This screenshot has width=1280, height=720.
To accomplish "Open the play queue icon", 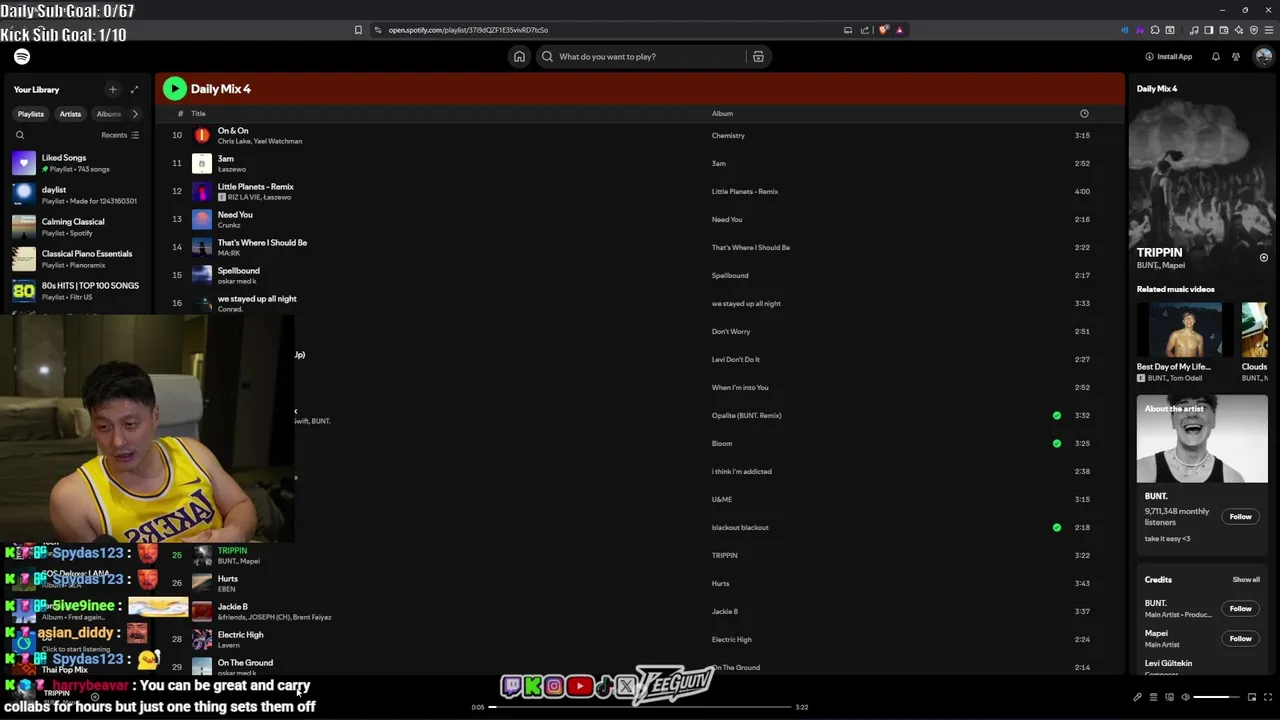I will point(1153,697).
